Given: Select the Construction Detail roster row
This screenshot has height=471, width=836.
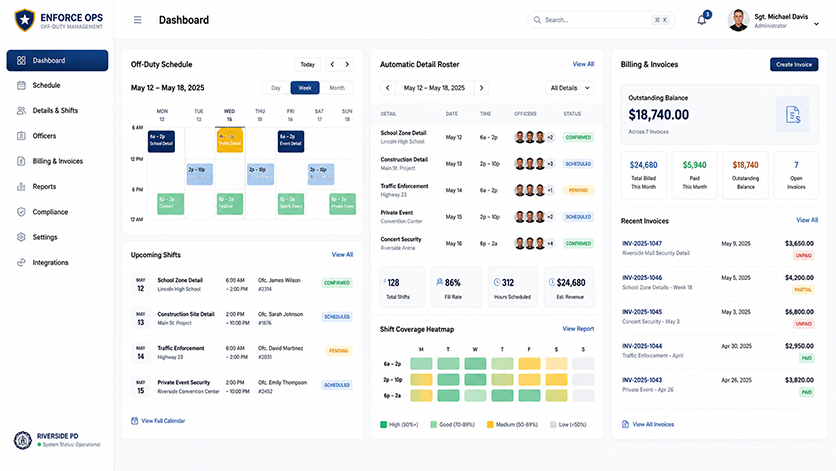Looking at the screenshot, I should [x=487, y=164].
